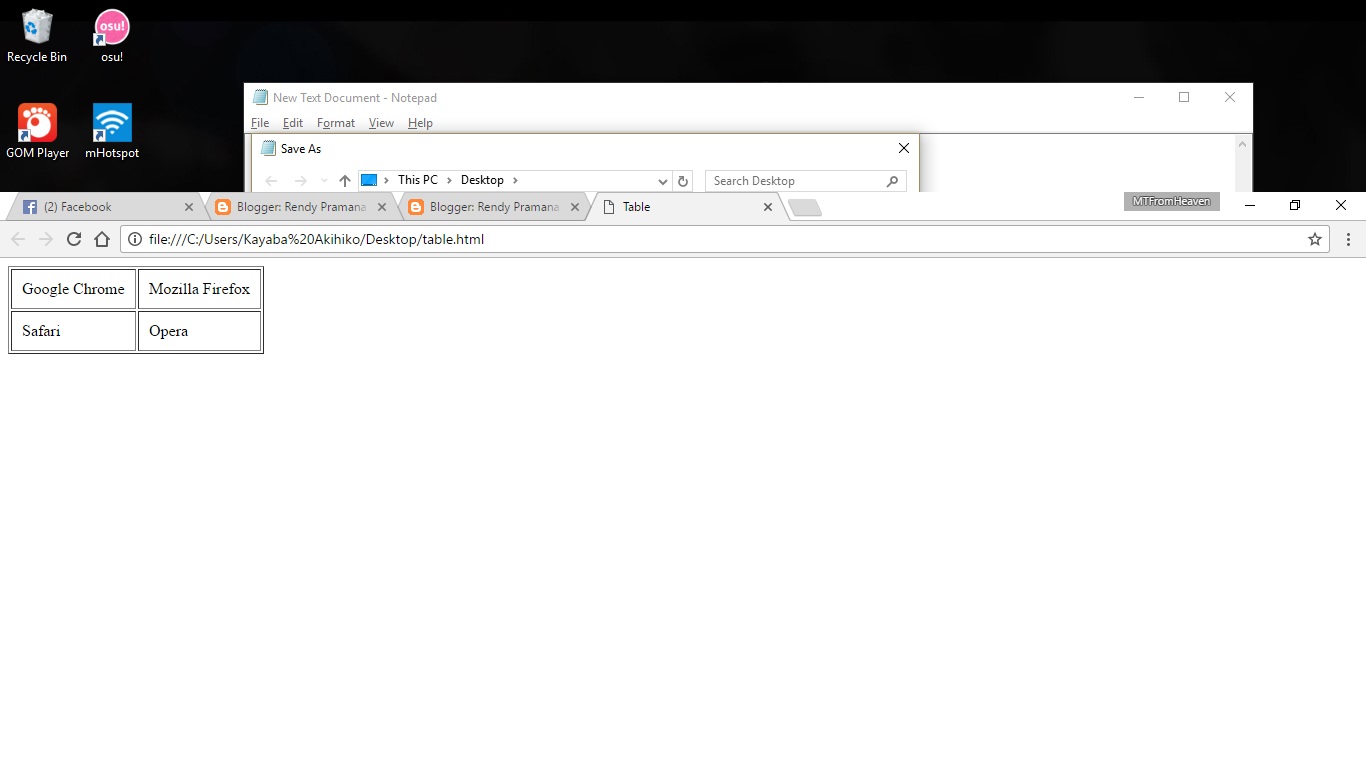
Task: Open the Format menu in Notepad
Action: [x=335, y=122]
